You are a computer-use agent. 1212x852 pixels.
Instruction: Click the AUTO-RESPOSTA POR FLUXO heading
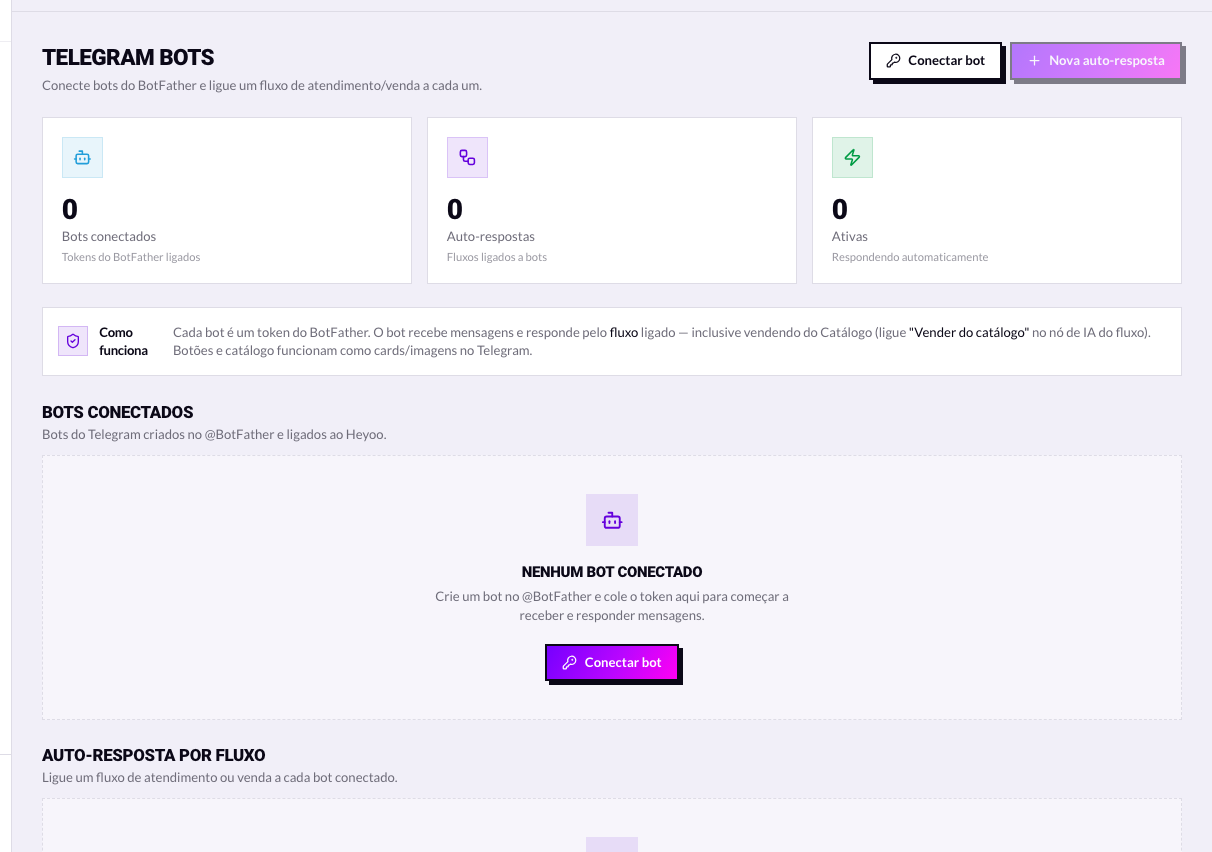tap(154, 755)
